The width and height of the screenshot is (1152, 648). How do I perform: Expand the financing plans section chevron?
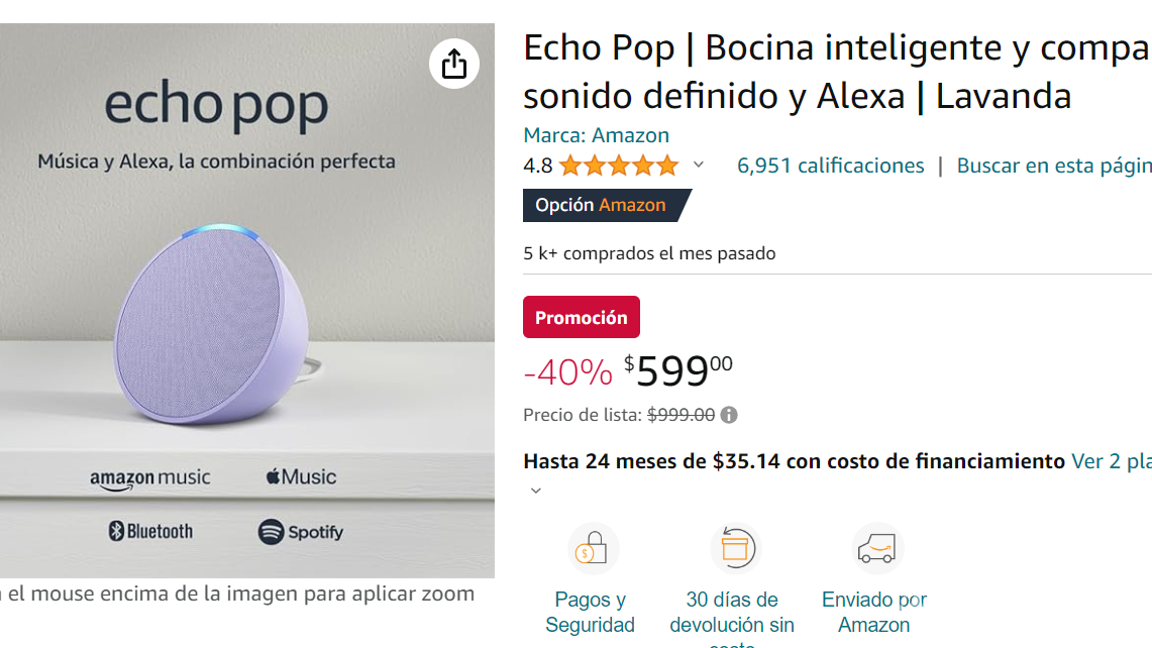tap(535, 490)
